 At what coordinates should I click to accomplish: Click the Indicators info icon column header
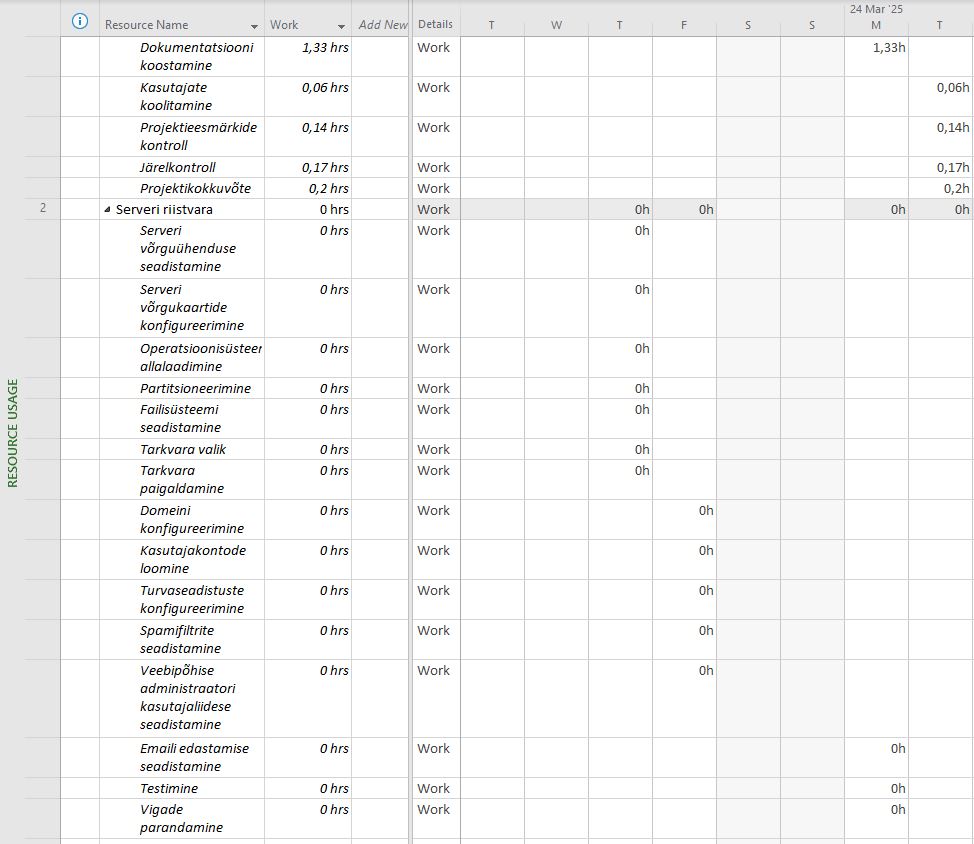tap(81, 23)
